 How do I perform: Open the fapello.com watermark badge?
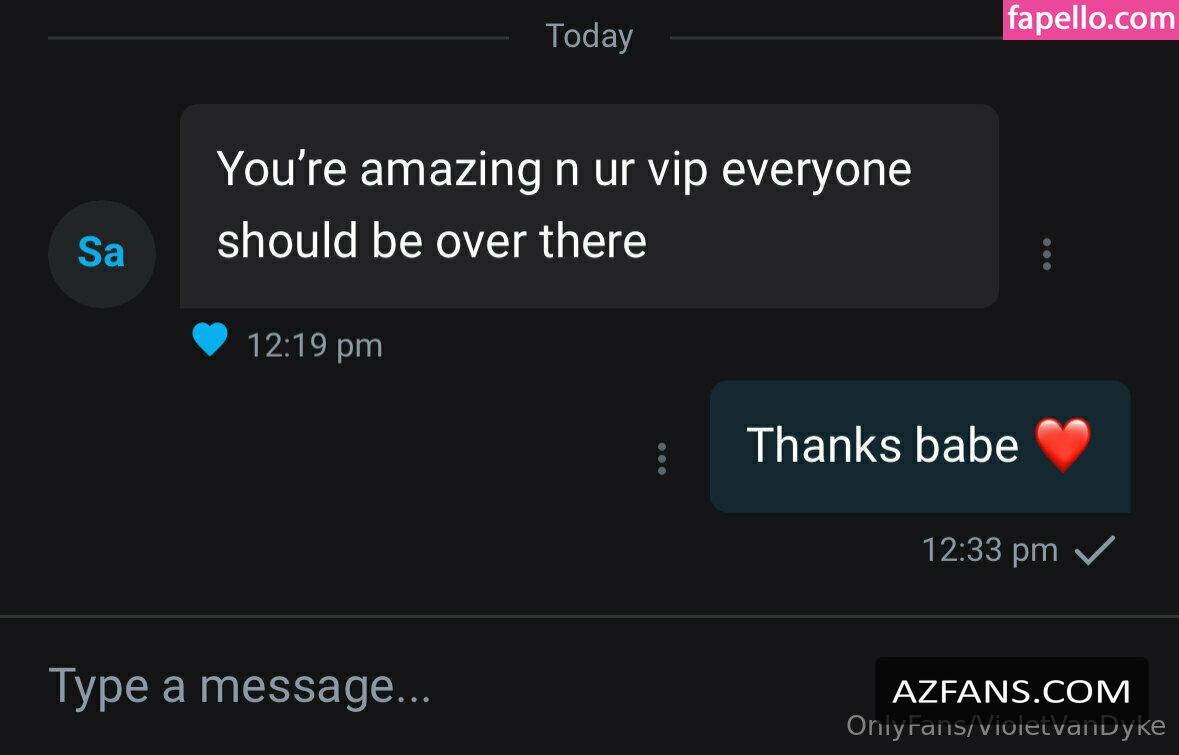pyautogui.click(x=1090, y=19)
